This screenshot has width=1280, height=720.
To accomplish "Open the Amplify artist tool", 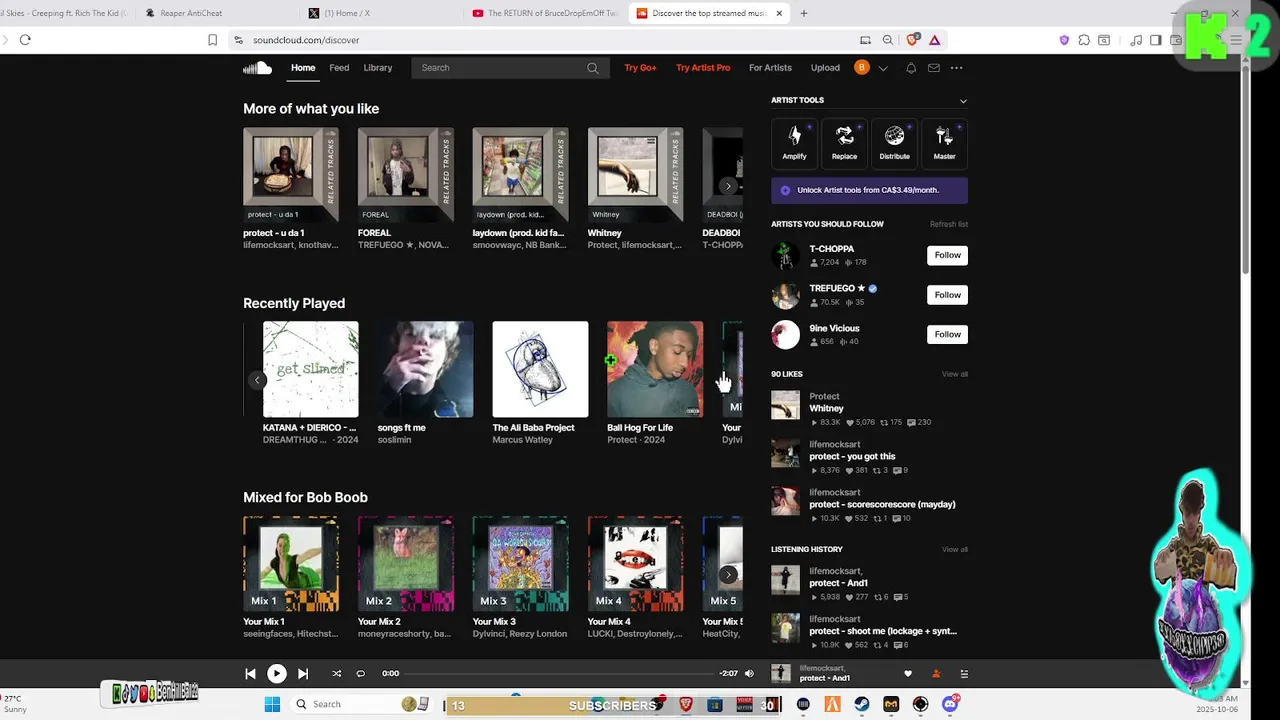I will [x=795, y=143].
